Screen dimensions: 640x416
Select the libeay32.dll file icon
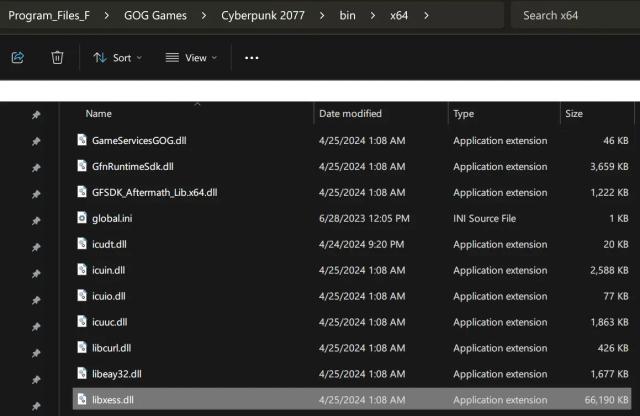coord(82,373)
